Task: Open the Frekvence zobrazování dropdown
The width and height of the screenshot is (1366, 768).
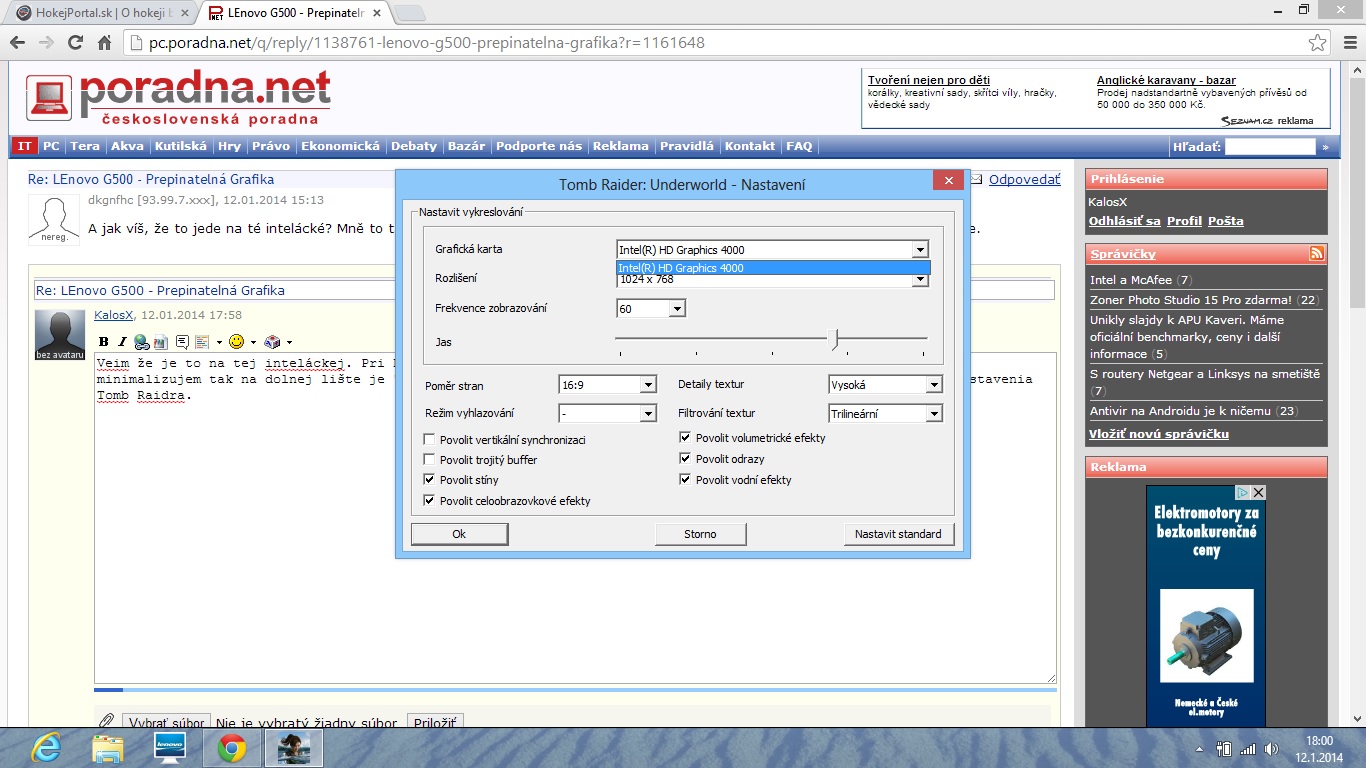Action: (677, 309)
